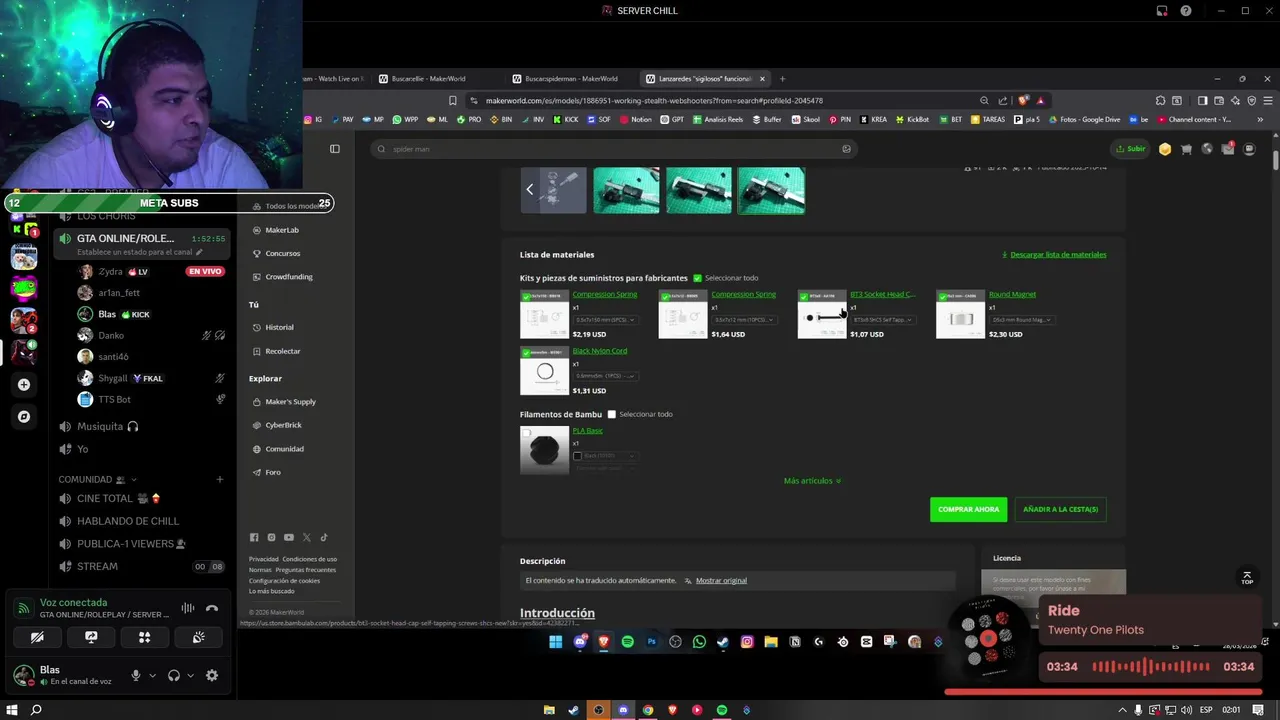Uncheck the $1,64 Compression Spring item
The image size is (1280, 720).
click(665, 297)
